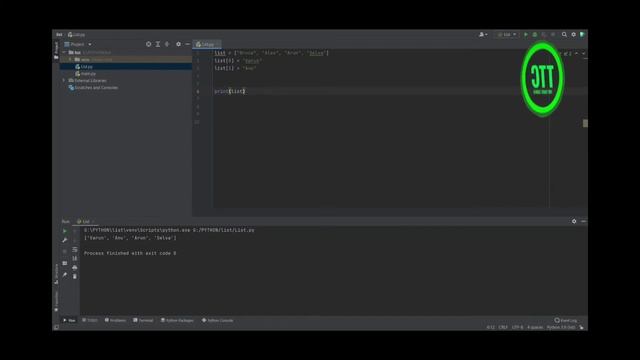640x360 pixels.
Task: Click the Process finished with exit code text
Action: click(x=130, y=253)
